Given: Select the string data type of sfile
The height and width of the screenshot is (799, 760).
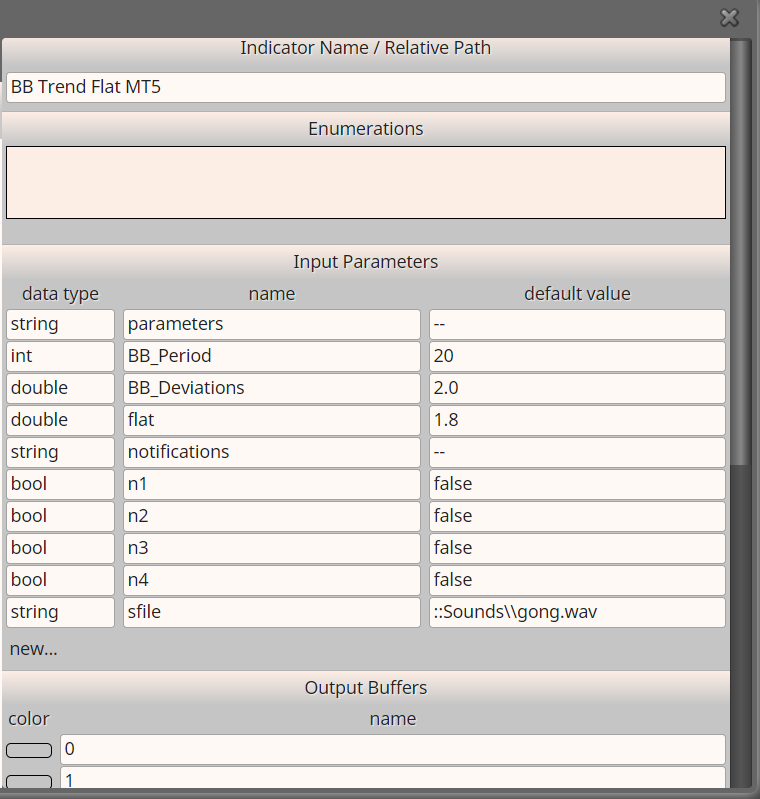Looking at the screenshot, I should [x=60, y=613].
